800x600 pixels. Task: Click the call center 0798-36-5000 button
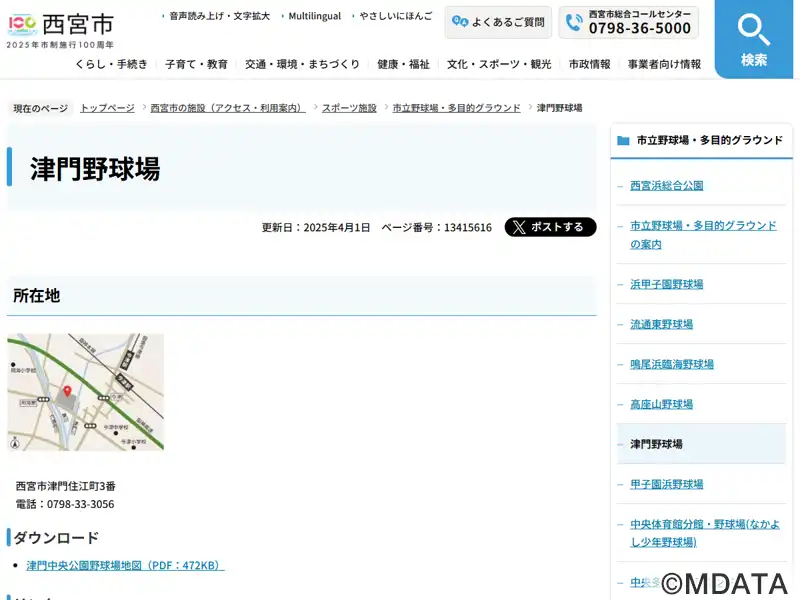pyautogui.click(x=629, y=22)
